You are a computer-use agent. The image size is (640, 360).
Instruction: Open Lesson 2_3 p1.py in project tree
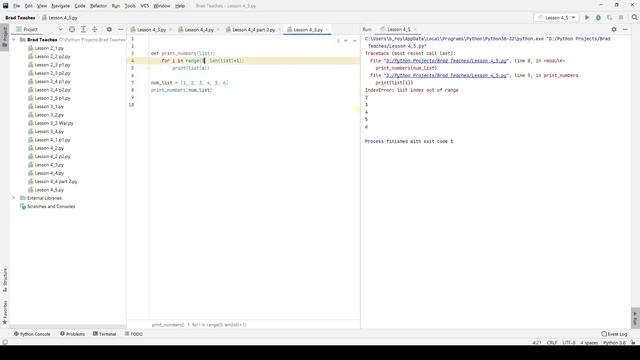(x=53, y=65)
